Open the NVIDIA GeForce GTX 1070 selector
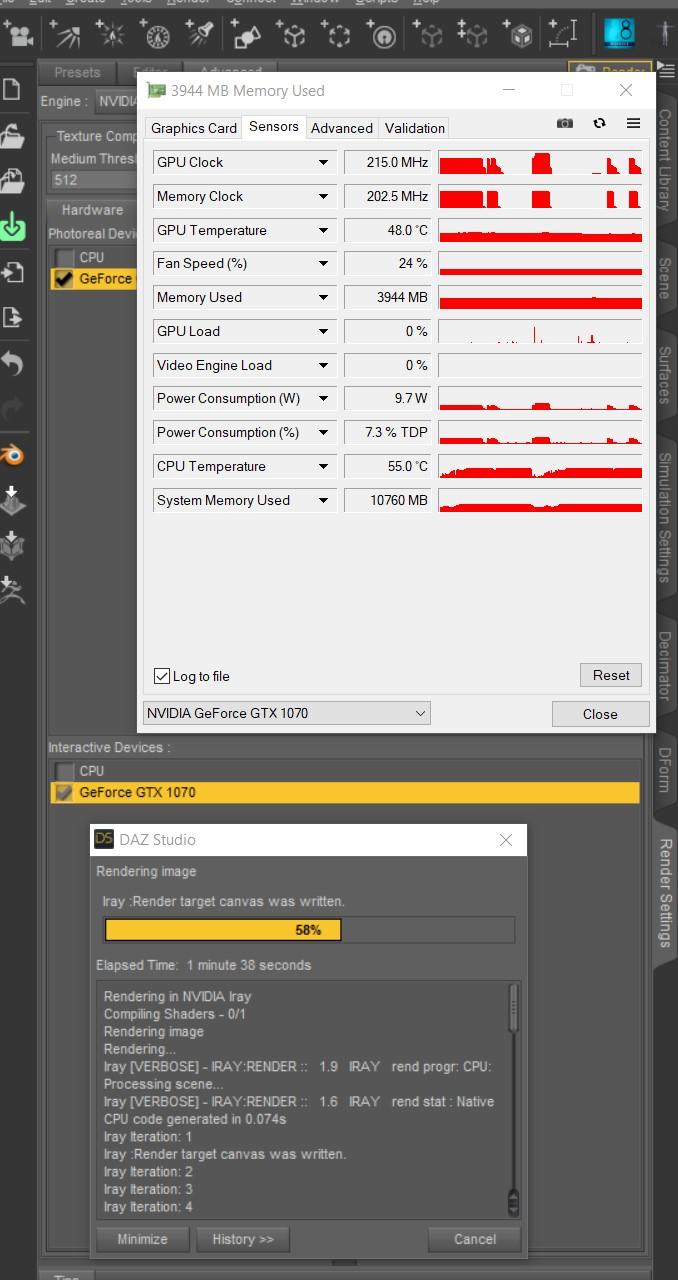The width and height of the screenshot is (678, 1280). pyautogui.click(x=287, y=713)
